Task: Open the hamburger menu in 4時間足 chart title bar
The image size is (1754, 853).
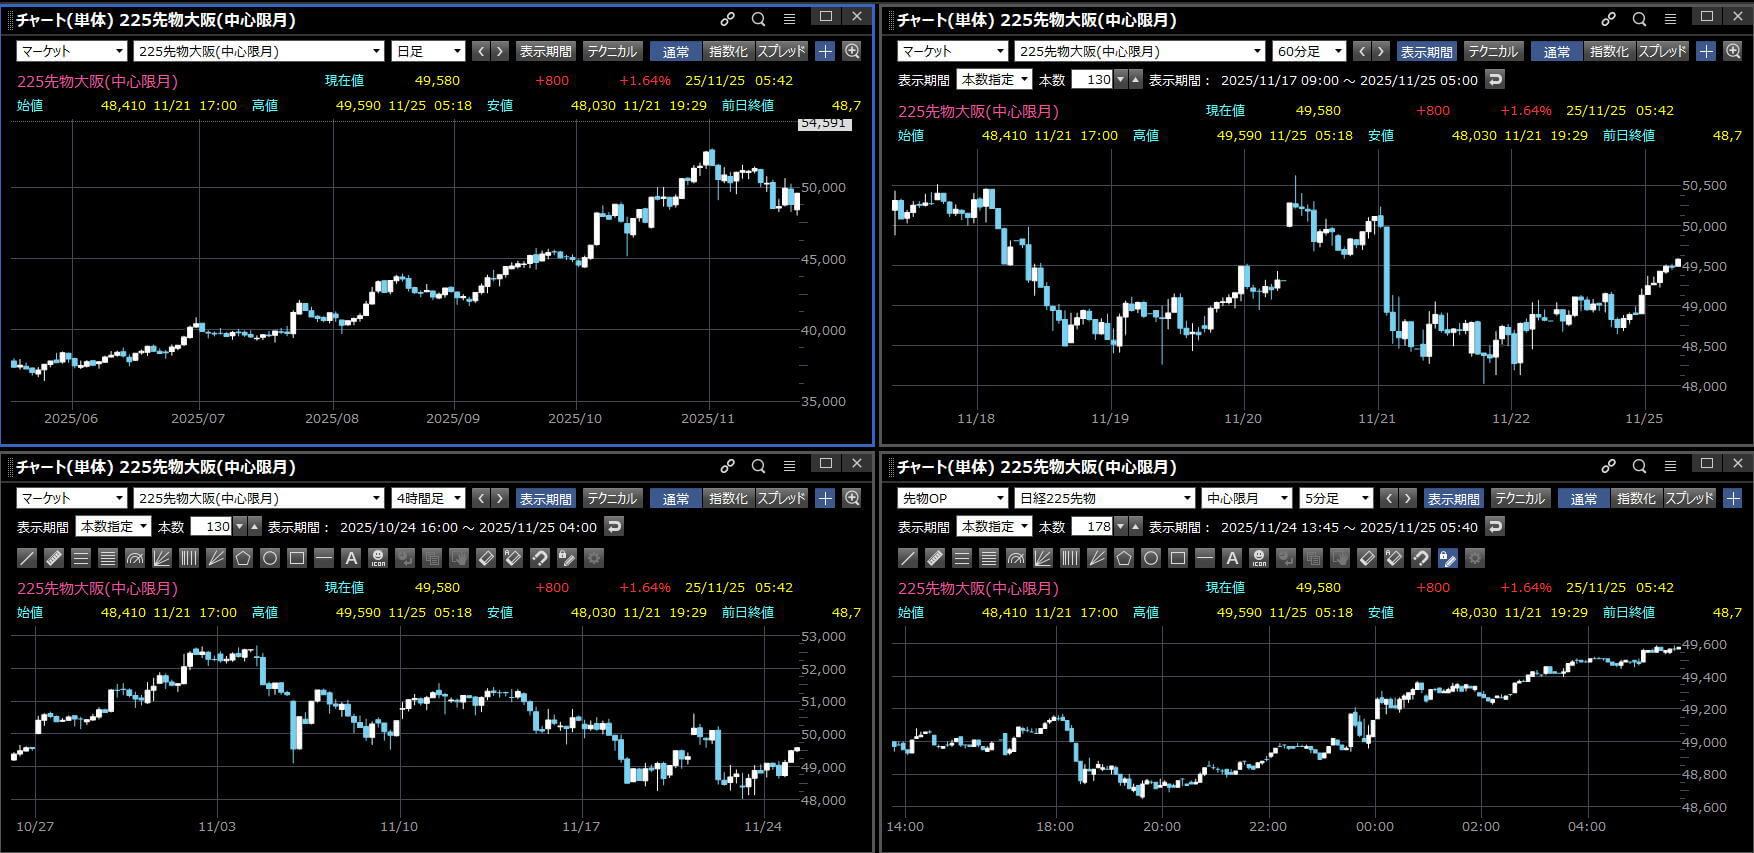Action: [789, 466]
